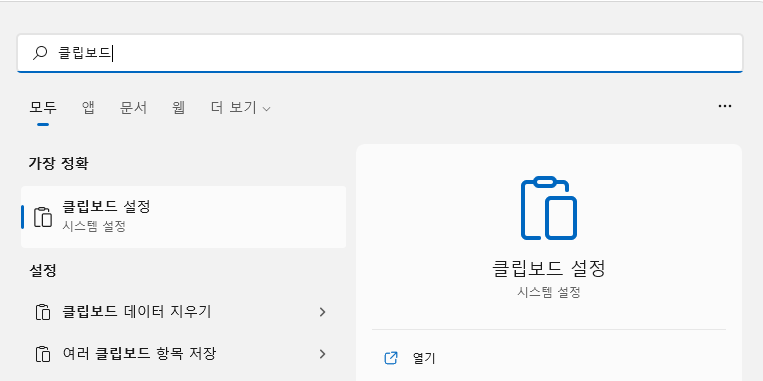
Task: Click the 가장 정확 section heading
Action: click(58, 163)
